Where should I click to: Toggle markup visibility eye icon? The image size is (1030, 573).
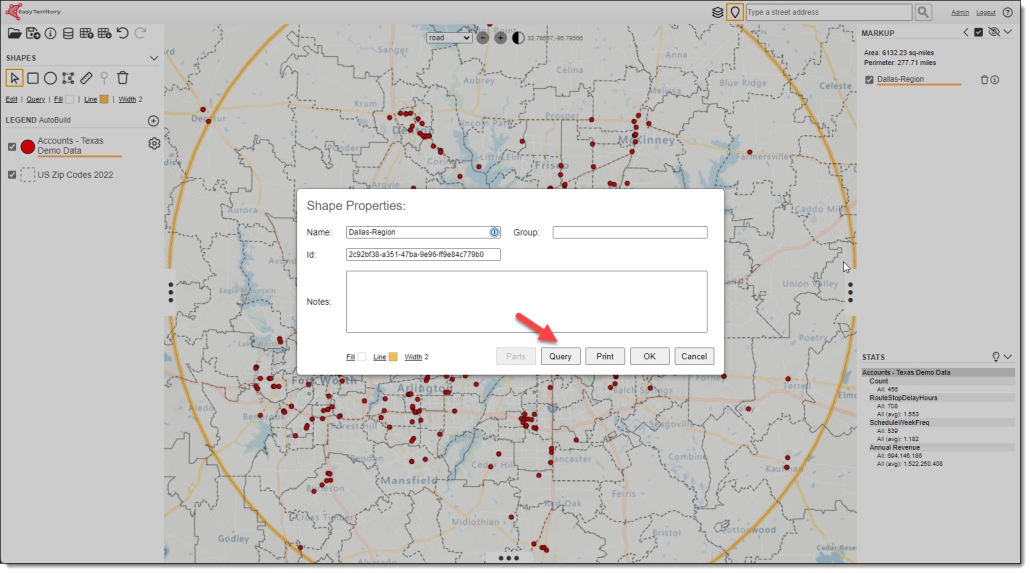click(994, 32)
